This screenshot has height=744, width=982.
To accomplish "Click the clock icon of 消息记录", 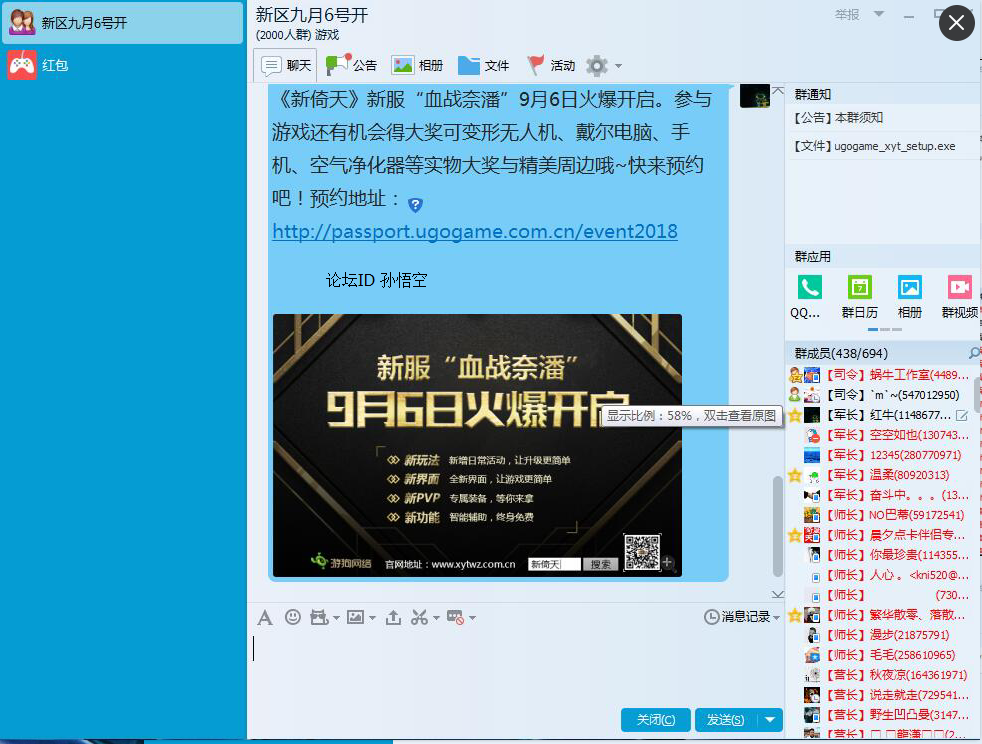I will (x=711, y=617).
